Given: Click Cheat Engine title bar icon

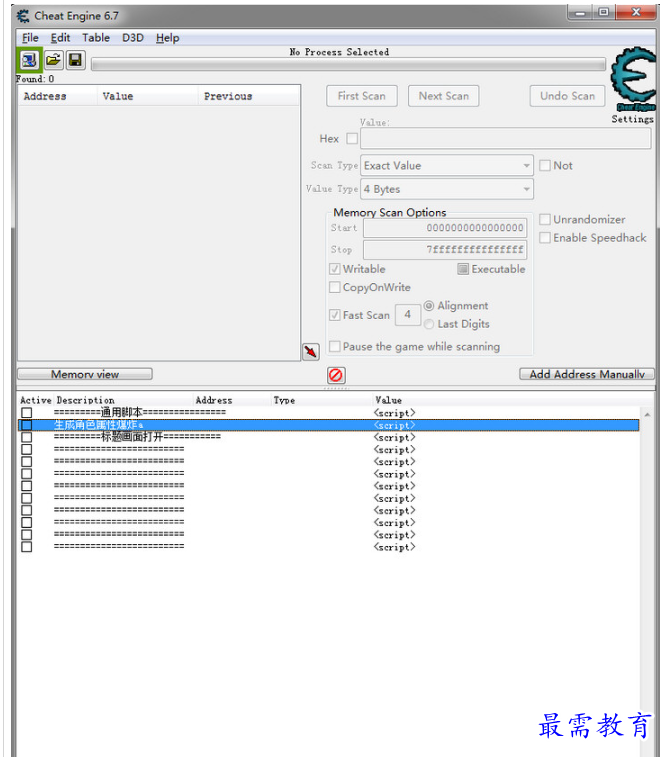Looking at the screenshot, I should pos(23,16).
